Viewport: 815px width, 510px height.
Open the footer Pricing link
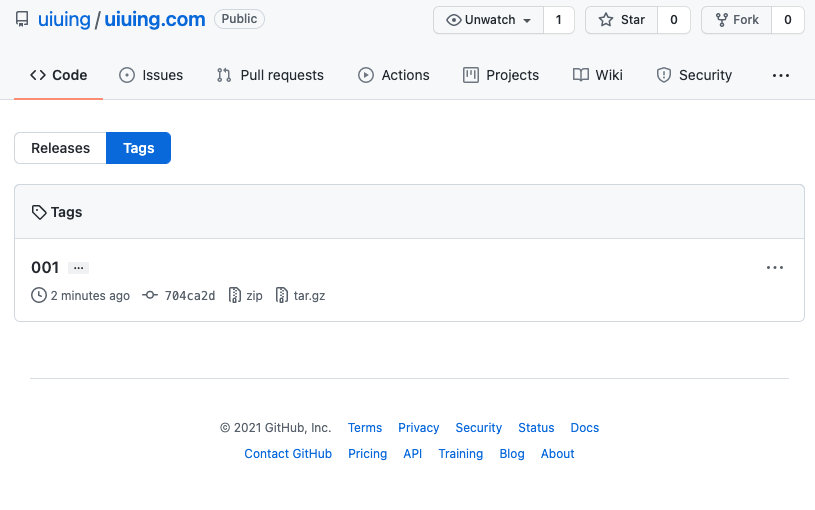point(367,454)
